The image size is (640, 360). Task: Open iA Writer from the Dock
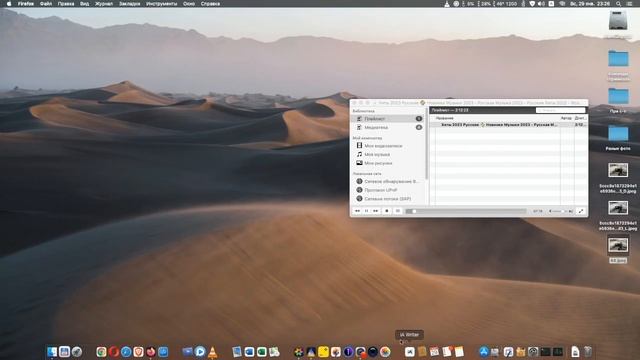click(409, 351)
